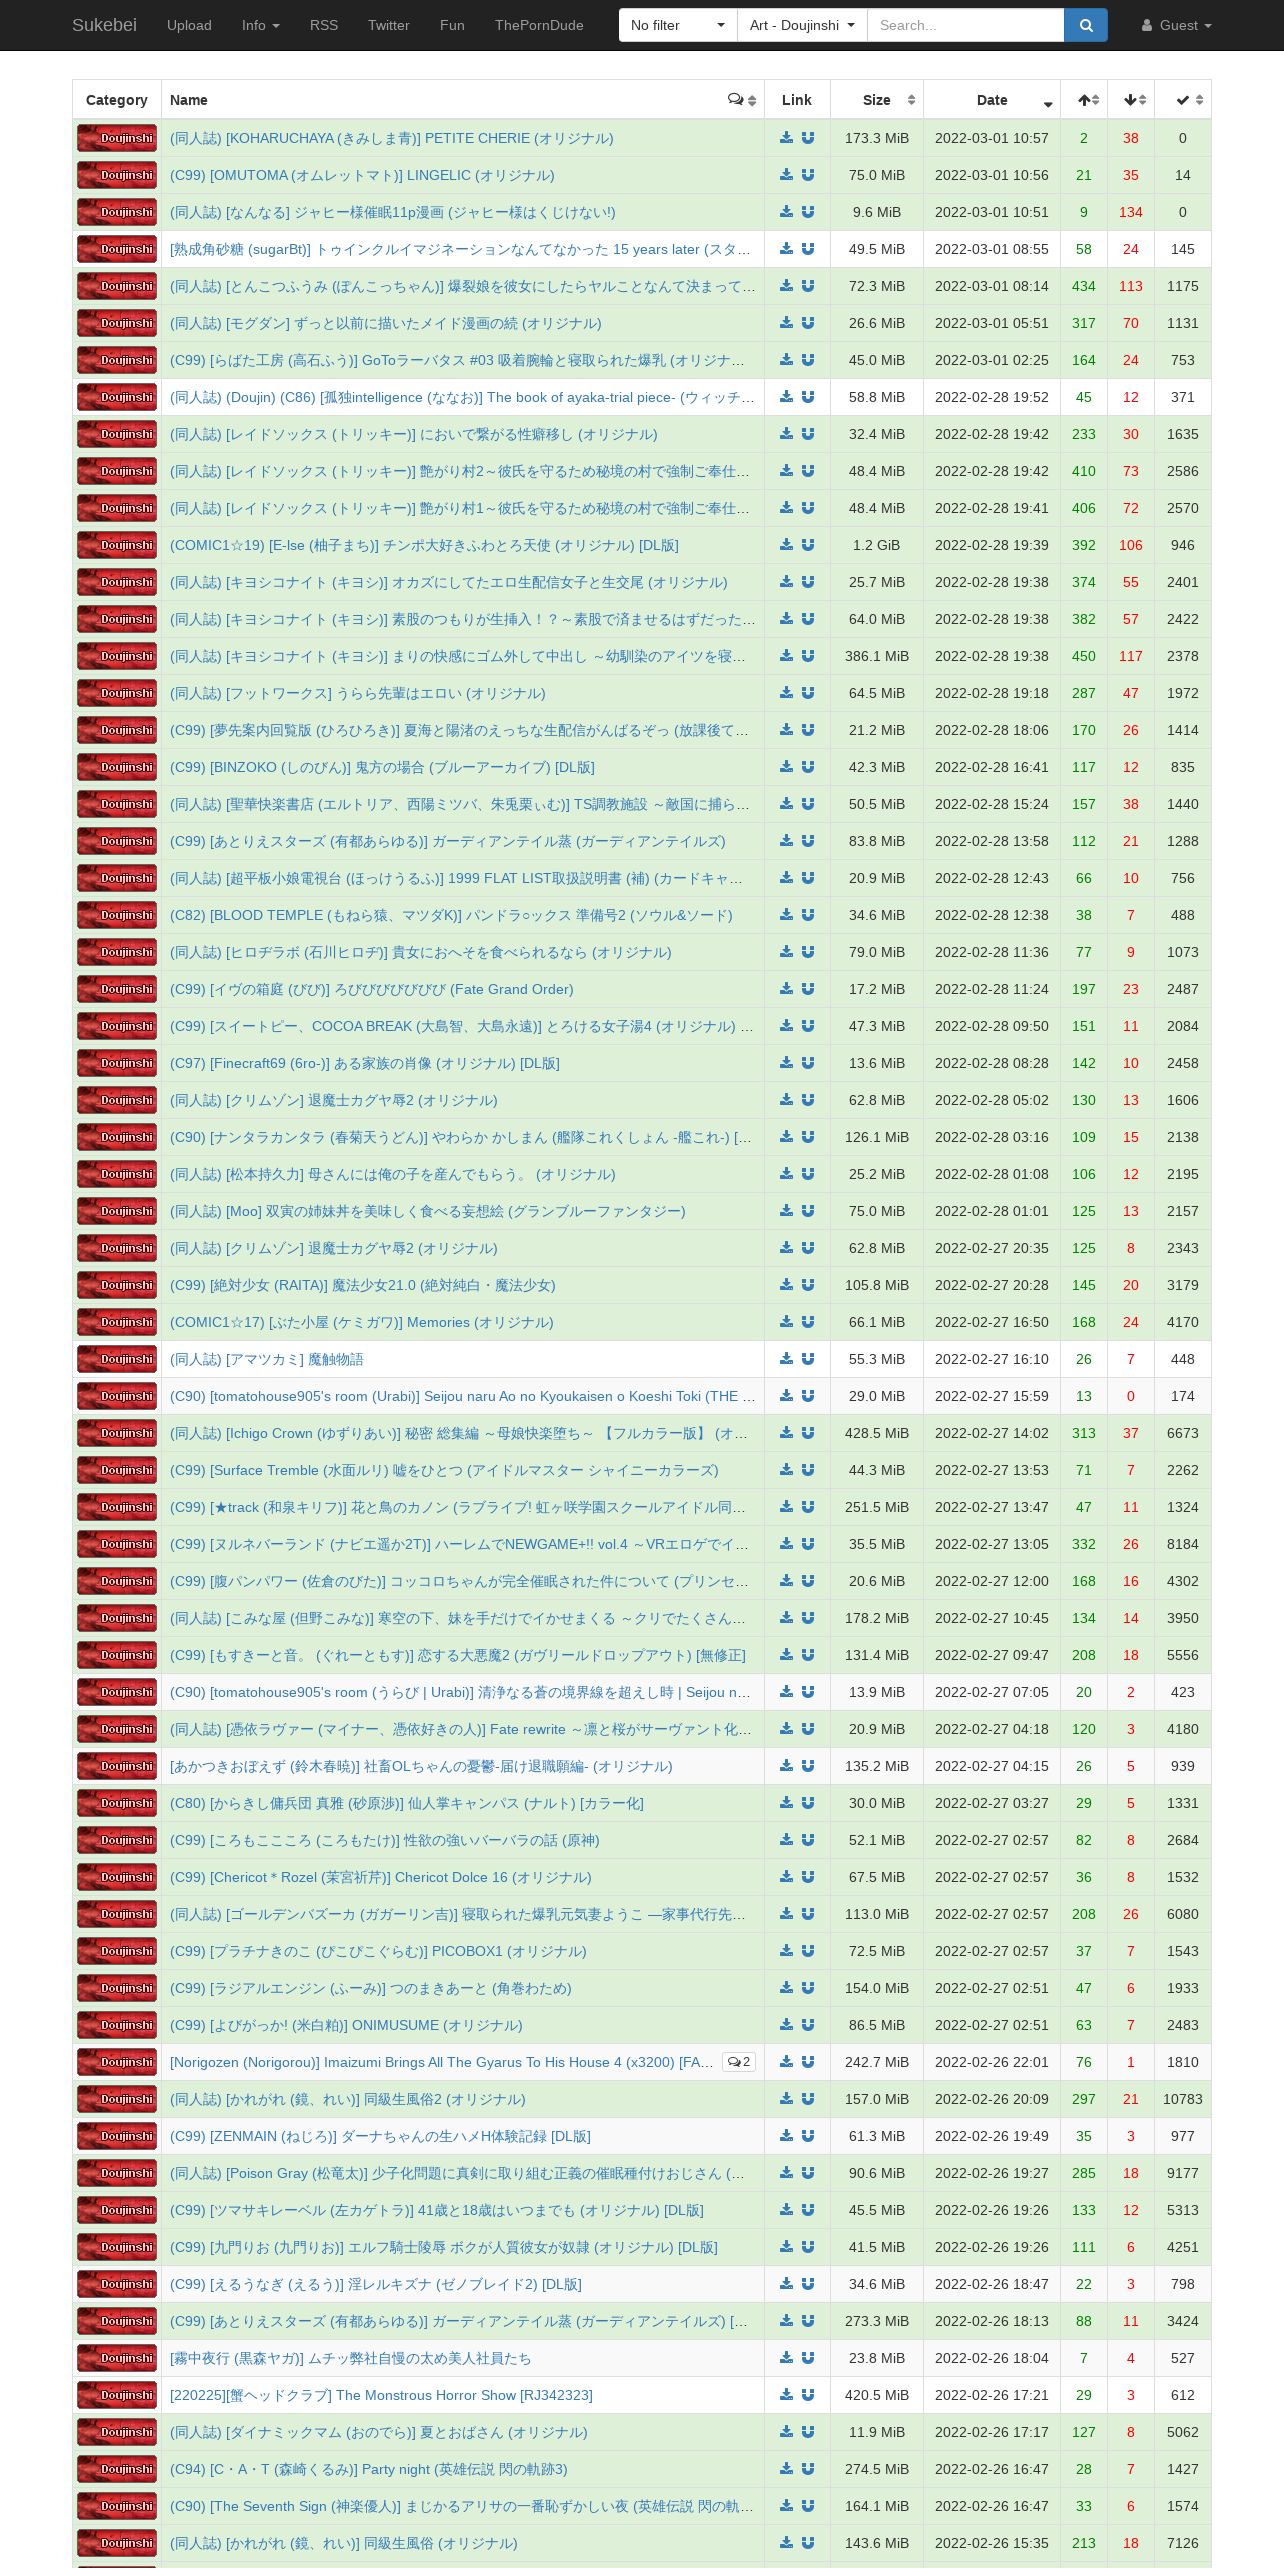The height and width of the screenshot is (2568, 1284).
Task: Open the Chericot Dolce 16 title link
Action: tap(381, 1877)
